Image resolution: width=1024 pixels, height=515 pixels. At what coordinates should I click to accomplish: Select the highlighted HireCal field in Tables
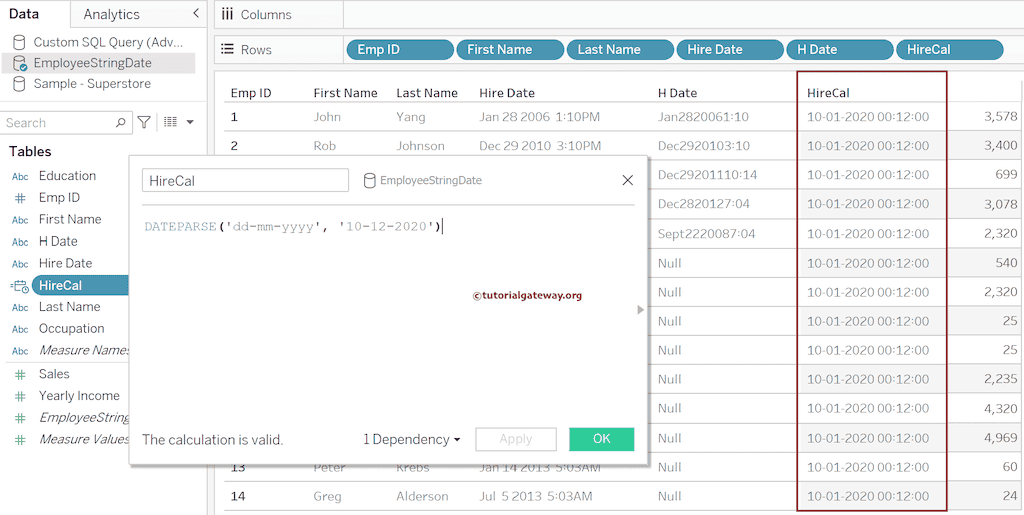[80, 285]
